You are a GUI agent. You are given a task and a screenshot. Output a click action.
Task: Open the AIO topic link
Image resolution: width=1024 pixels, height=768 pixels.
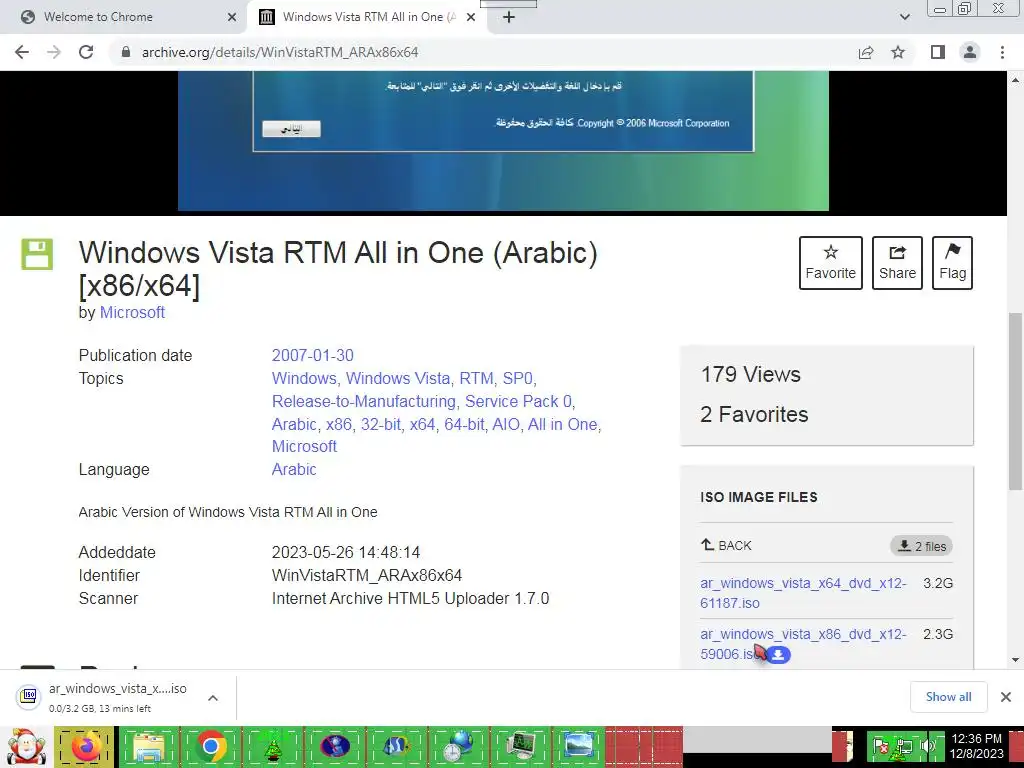coord(506,424)
